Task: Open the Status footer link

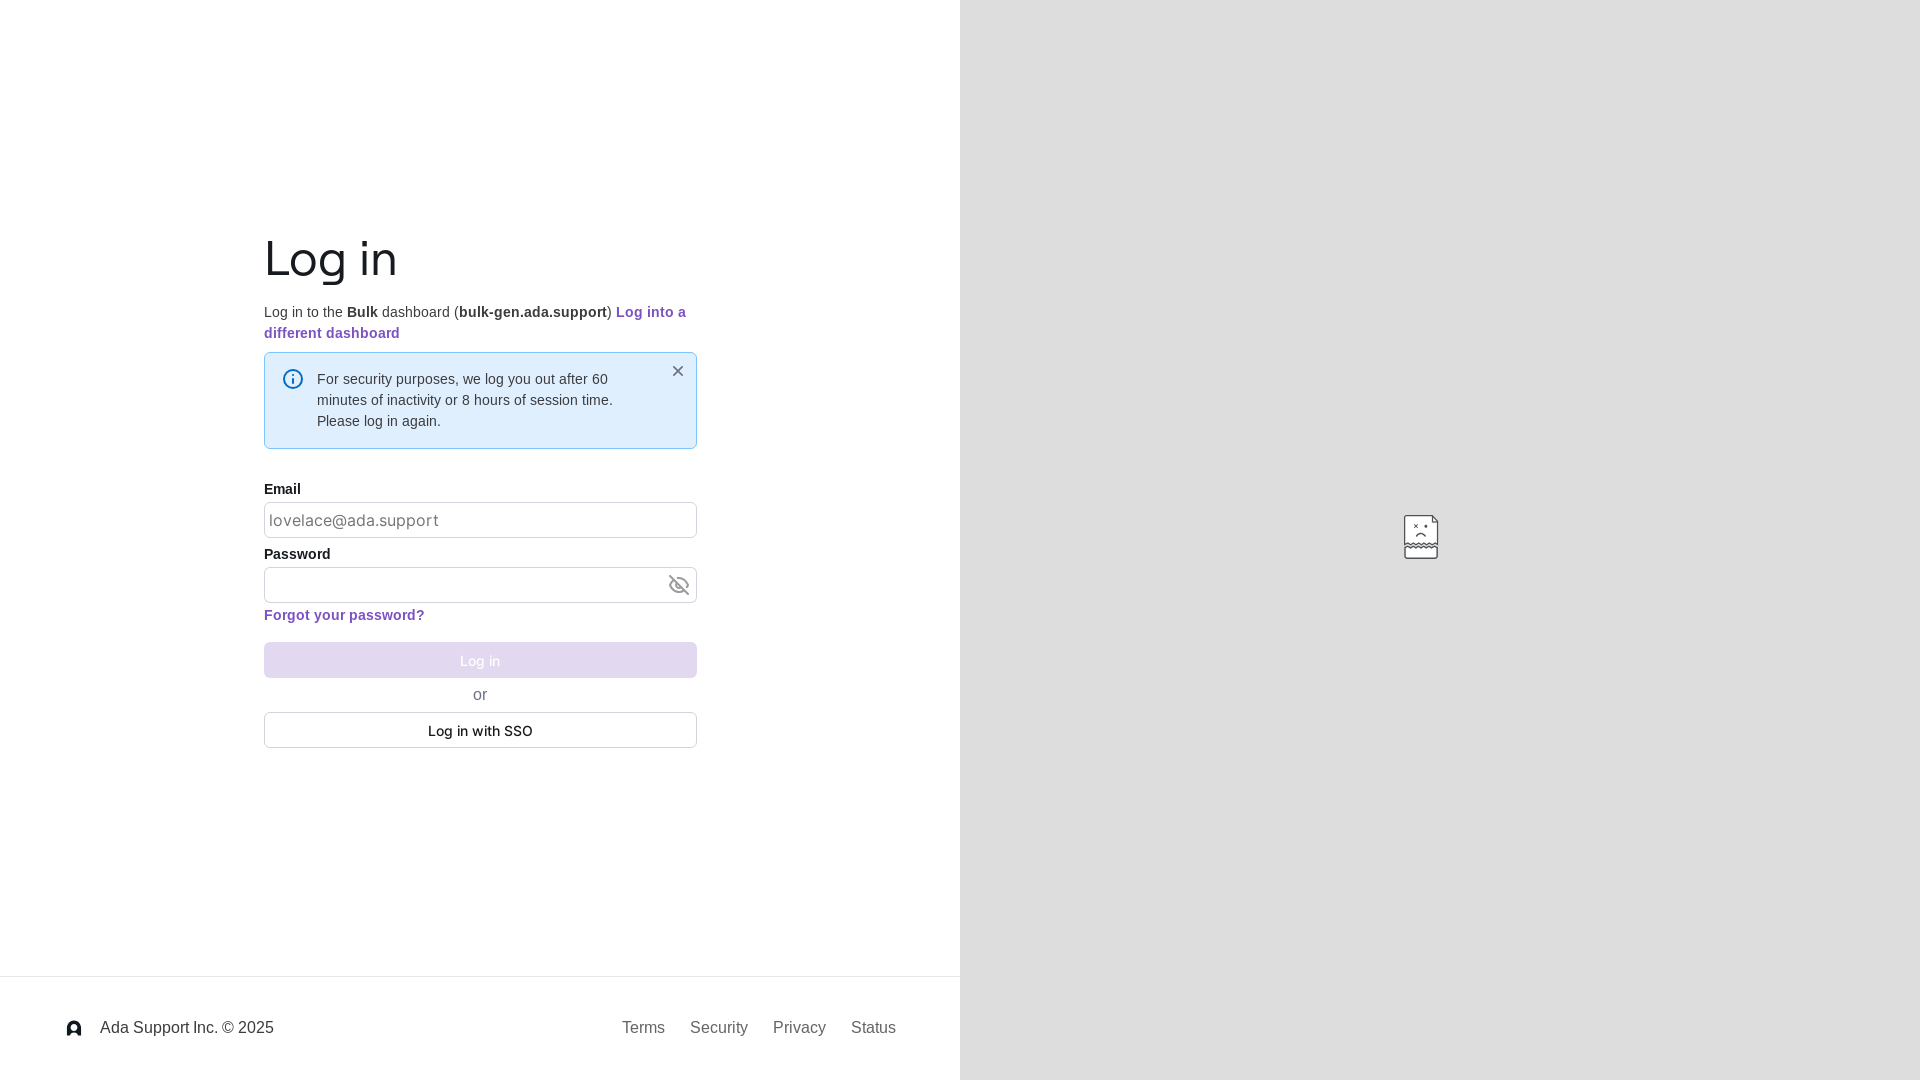Action: [873, 1028]
